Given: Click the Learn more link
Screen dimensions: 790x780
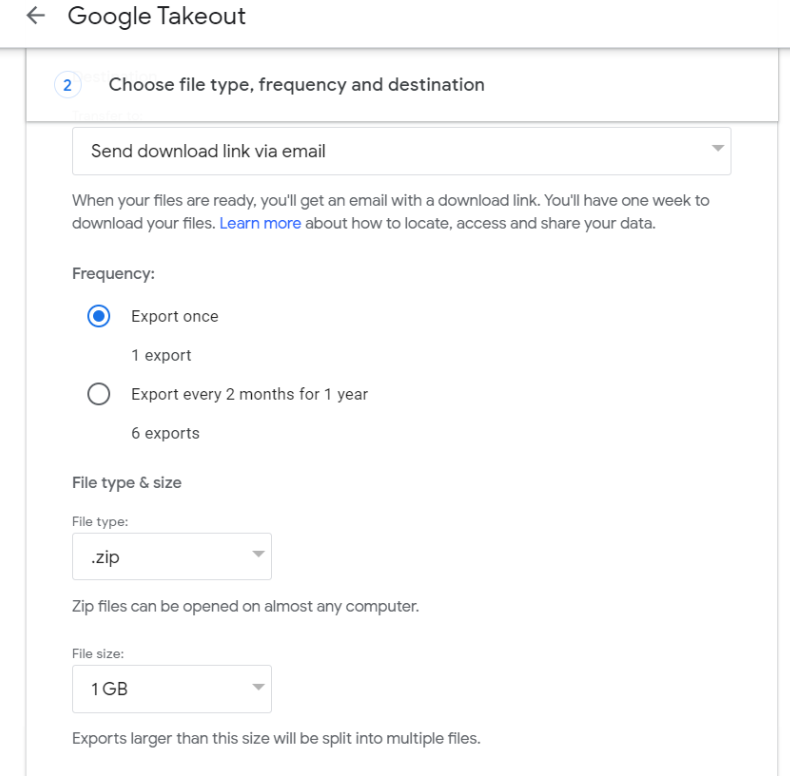Looking at the screenshot, I should pyautogui.click(x=260, y=223).
